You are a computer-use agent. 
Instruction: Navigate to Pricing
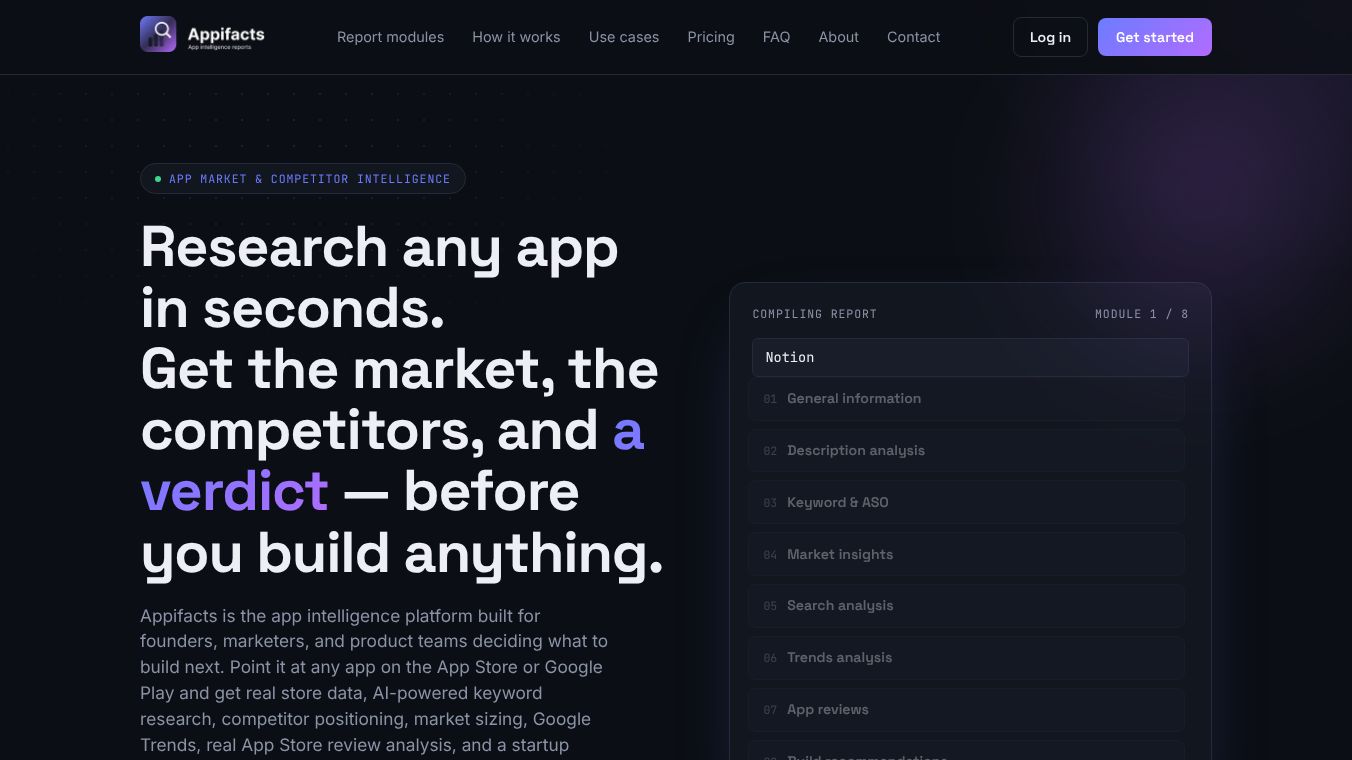tap(711, 37)
